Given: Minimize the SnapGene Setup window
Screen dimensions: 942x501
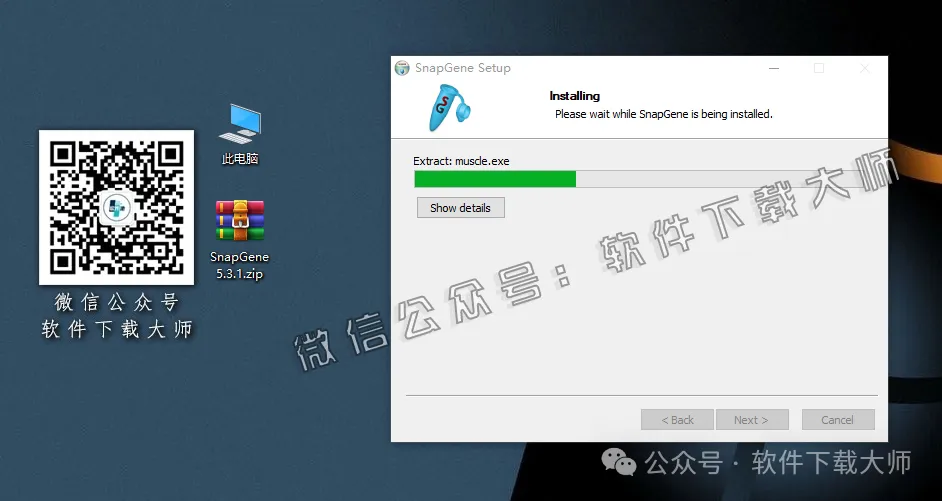Looking at the screenshot, I should (774, 68).
